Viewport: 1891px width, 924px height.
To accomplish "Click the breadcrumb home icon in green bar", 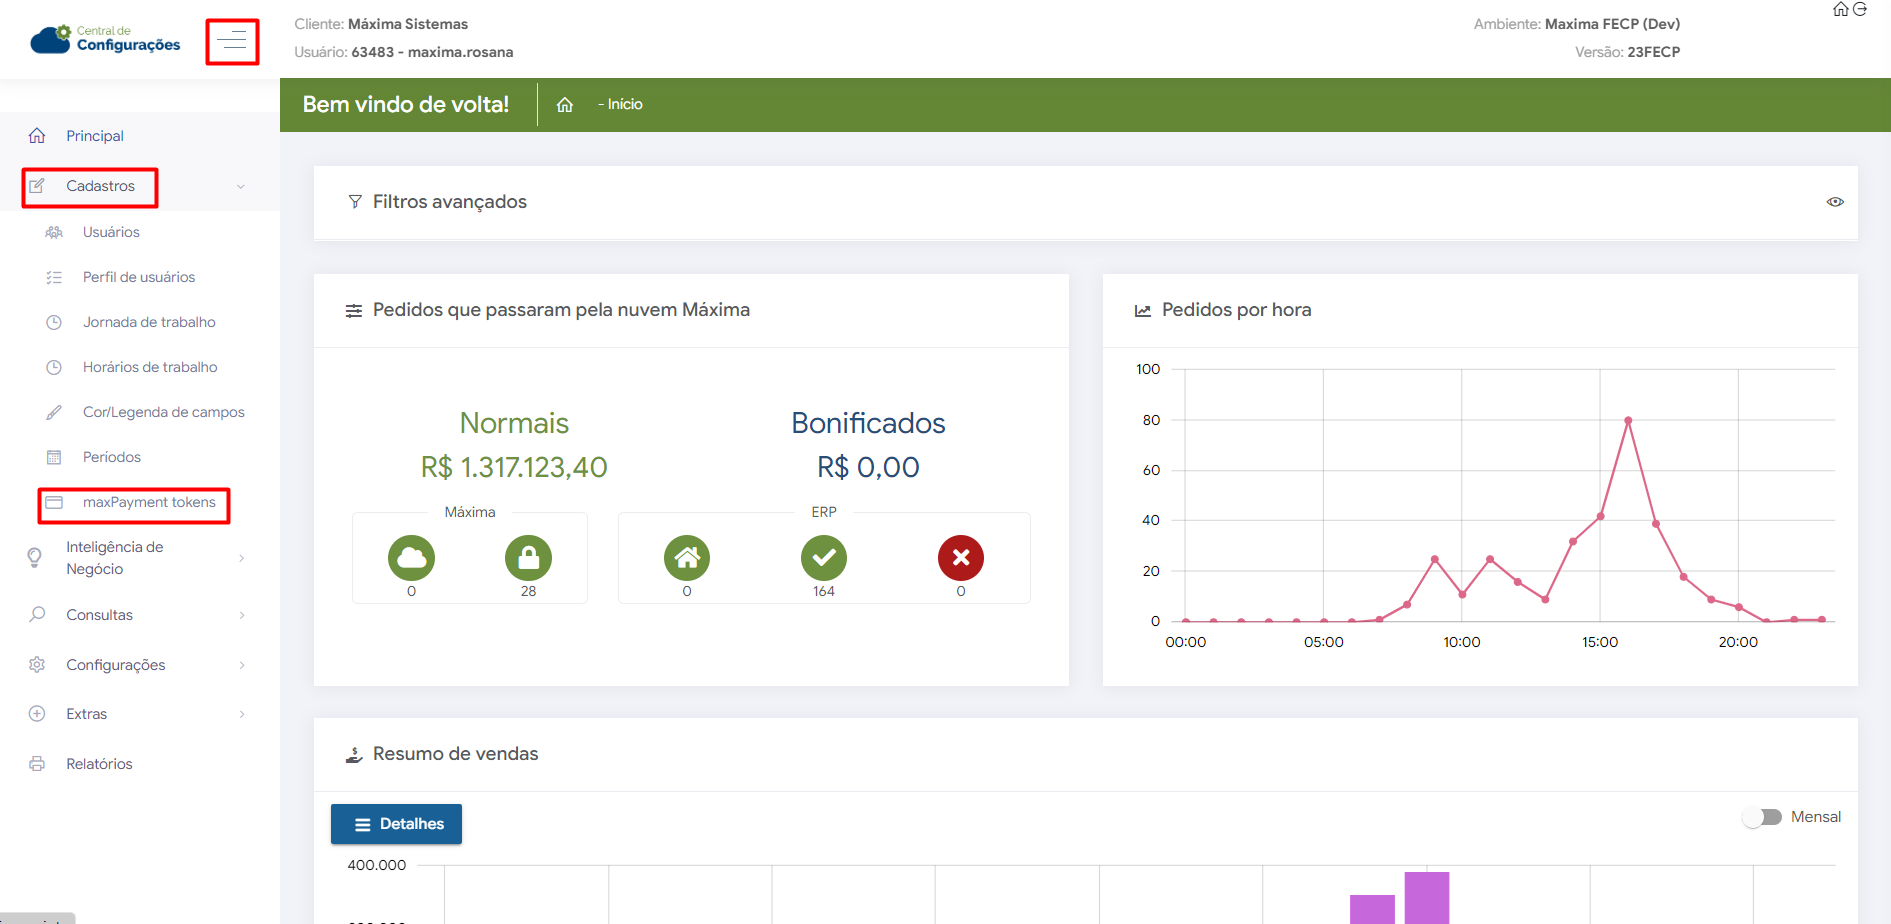I will [x=565, y=105].
